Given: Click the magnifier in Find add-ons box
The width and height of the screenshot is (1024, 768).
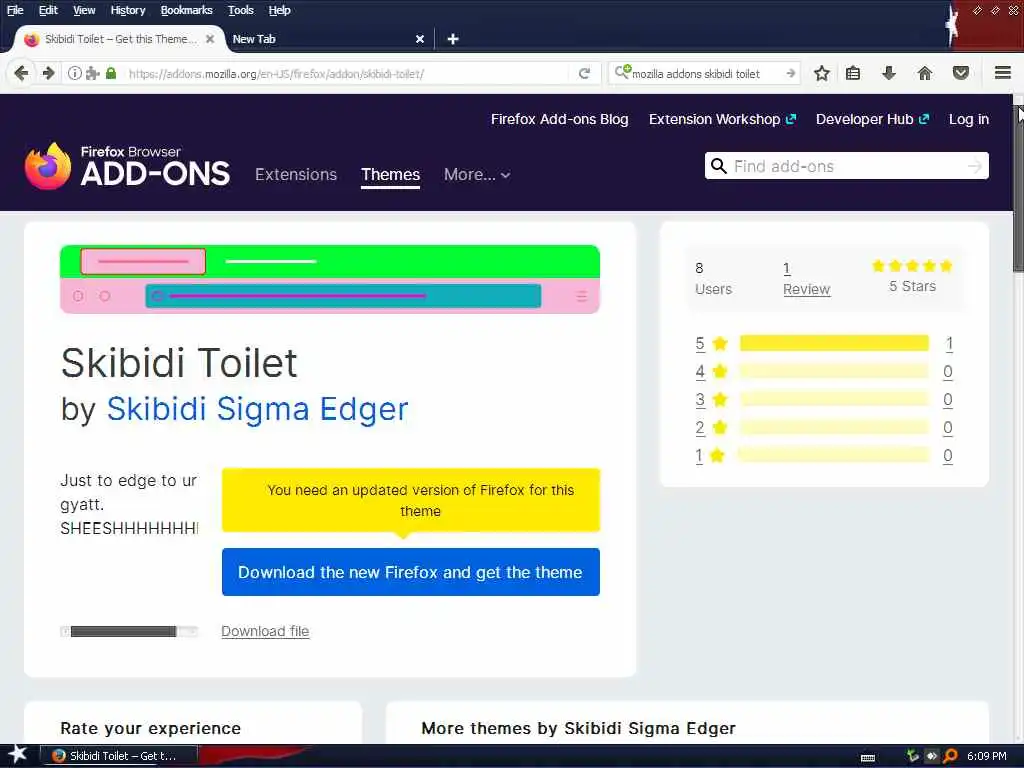Looking at the screenshot, I should (718, 166).
